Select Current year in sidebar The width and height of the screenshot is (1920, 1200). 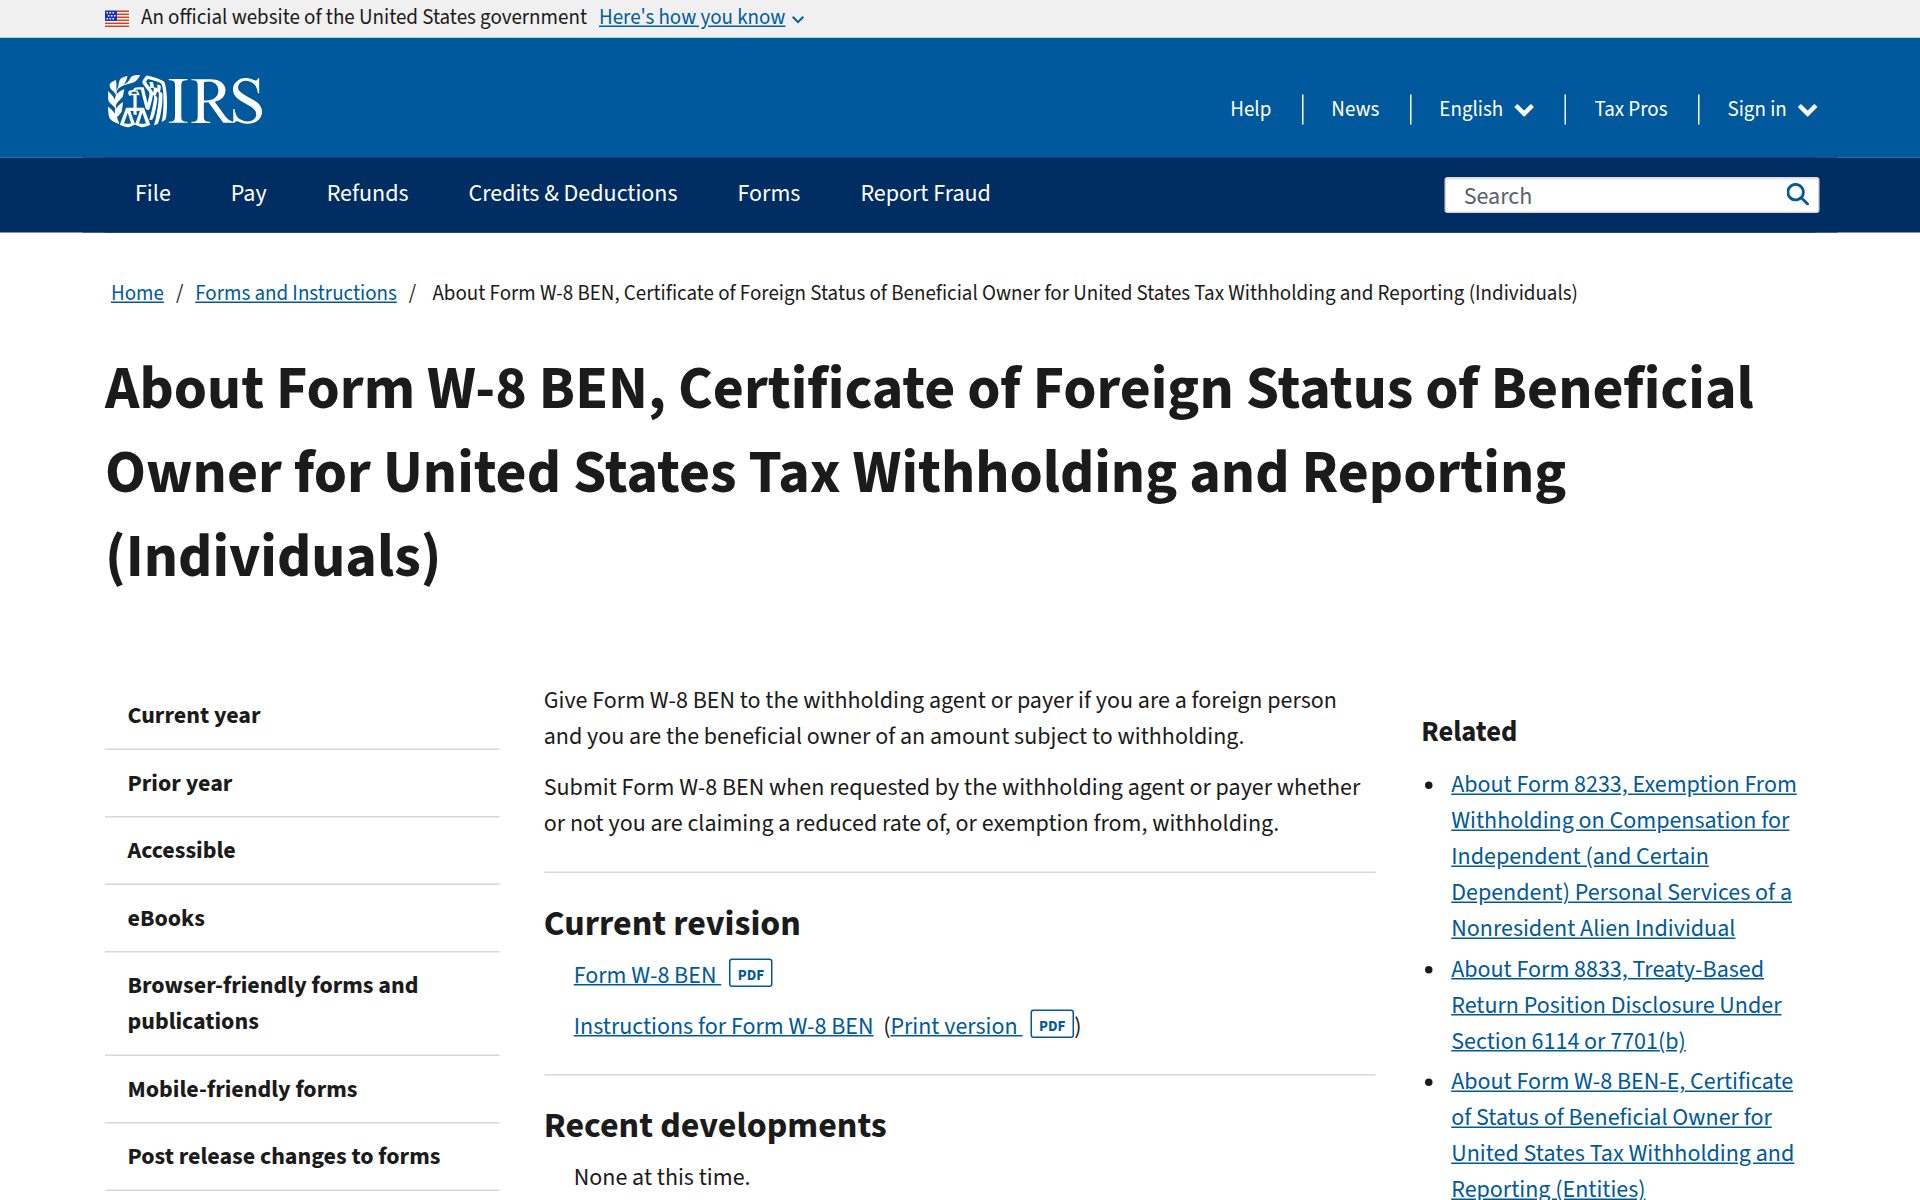302,716
